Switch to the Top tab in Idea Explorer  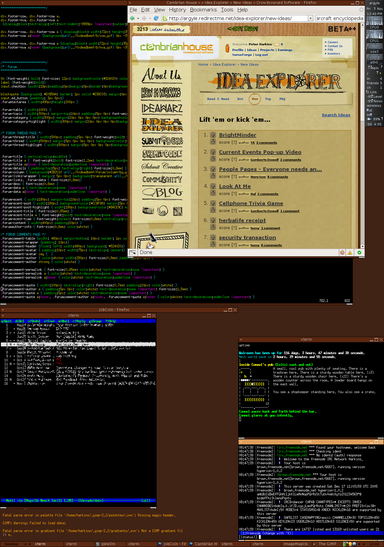pyautogui.click(x=268, y=99)
